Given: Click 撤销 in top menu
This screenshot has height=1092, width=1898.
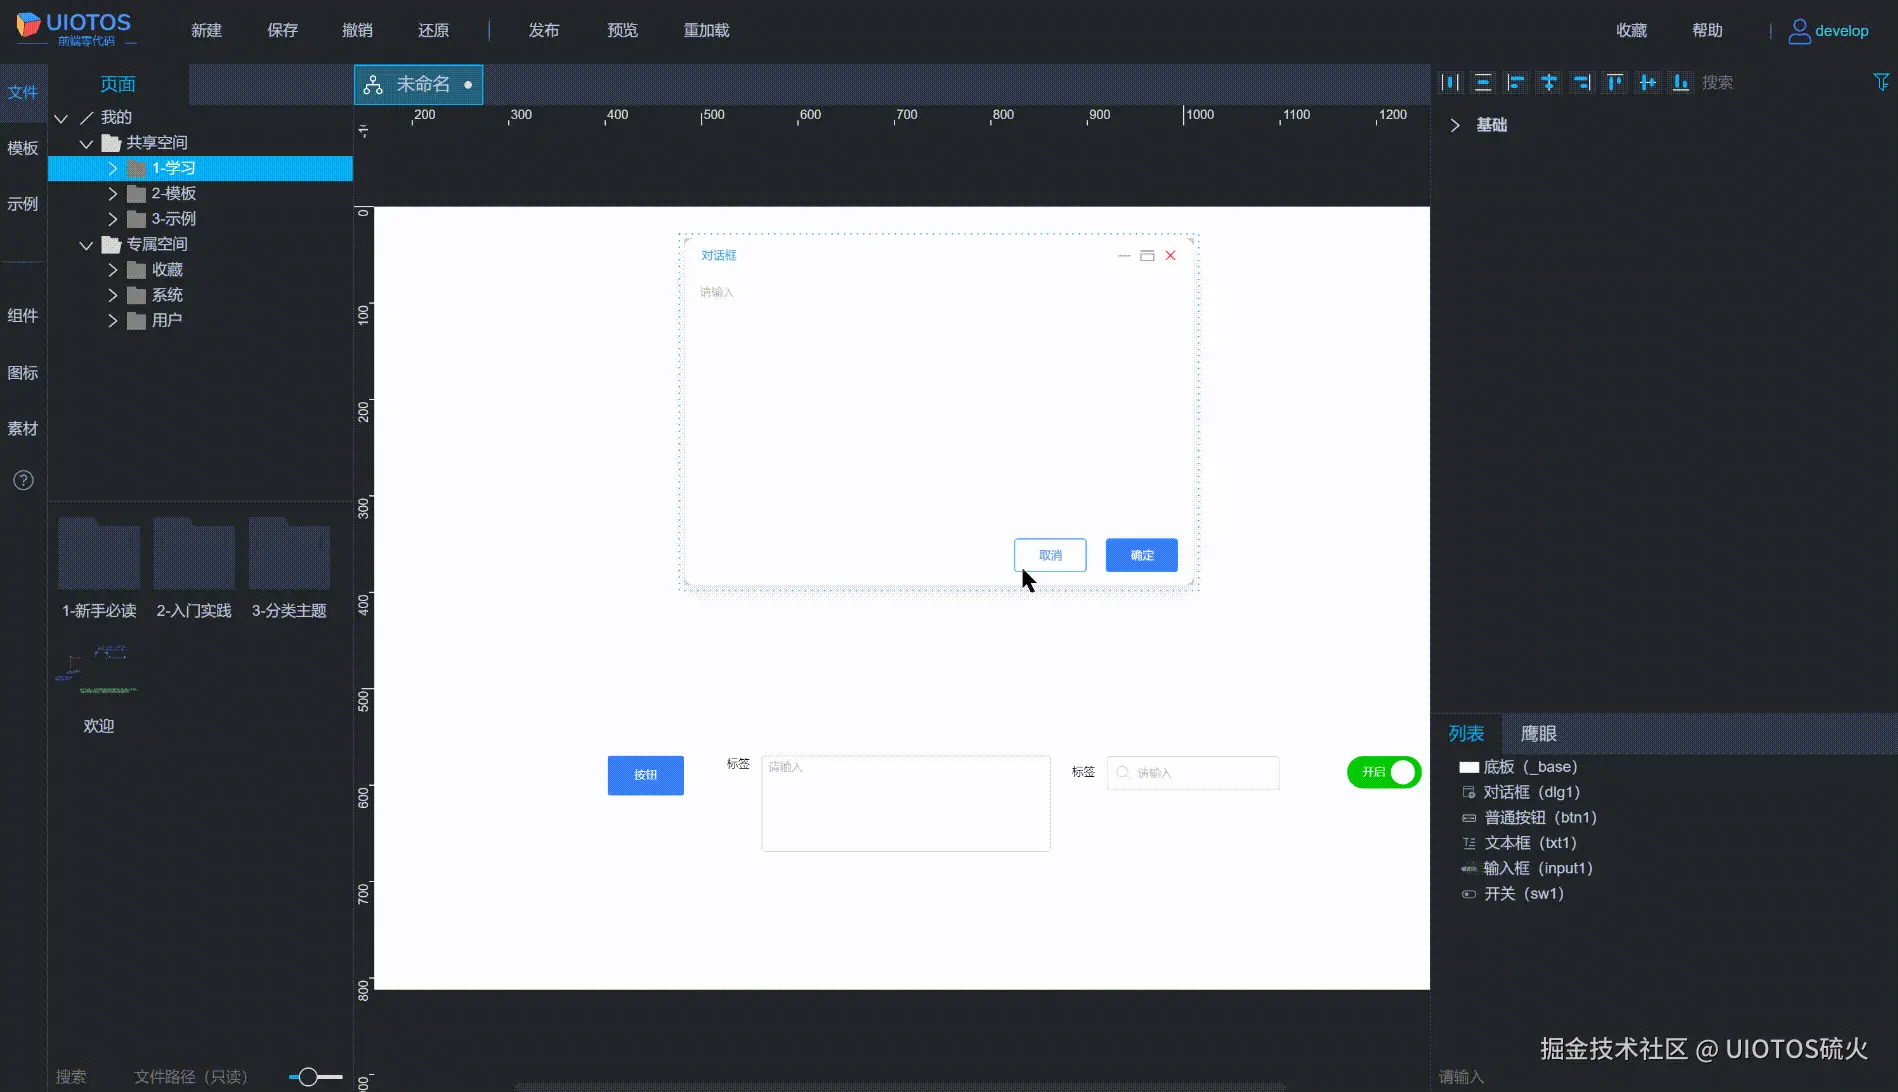Looking at the screenshot, I should (357, 31).
